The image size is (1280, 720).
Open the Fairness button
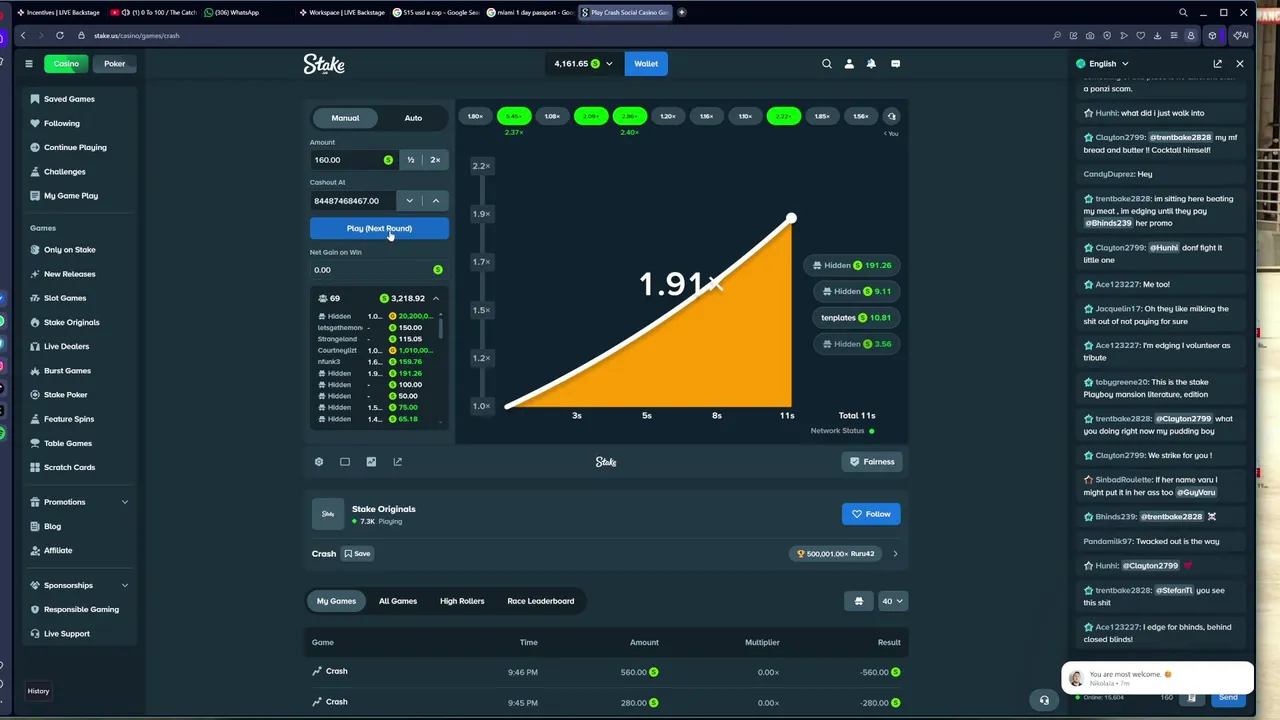pyautogui.click(x=873, y=462)
